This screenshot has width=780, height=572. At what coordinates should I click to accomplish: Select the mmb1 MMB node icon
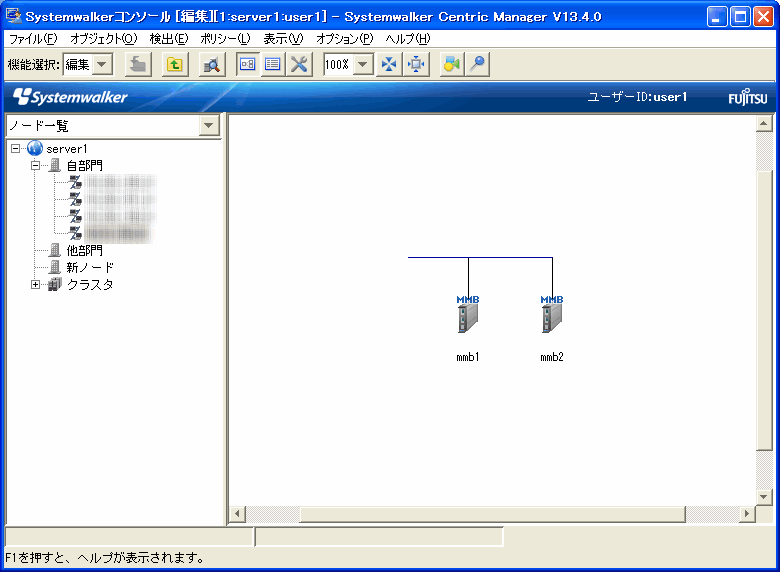[x=468, y=314]
